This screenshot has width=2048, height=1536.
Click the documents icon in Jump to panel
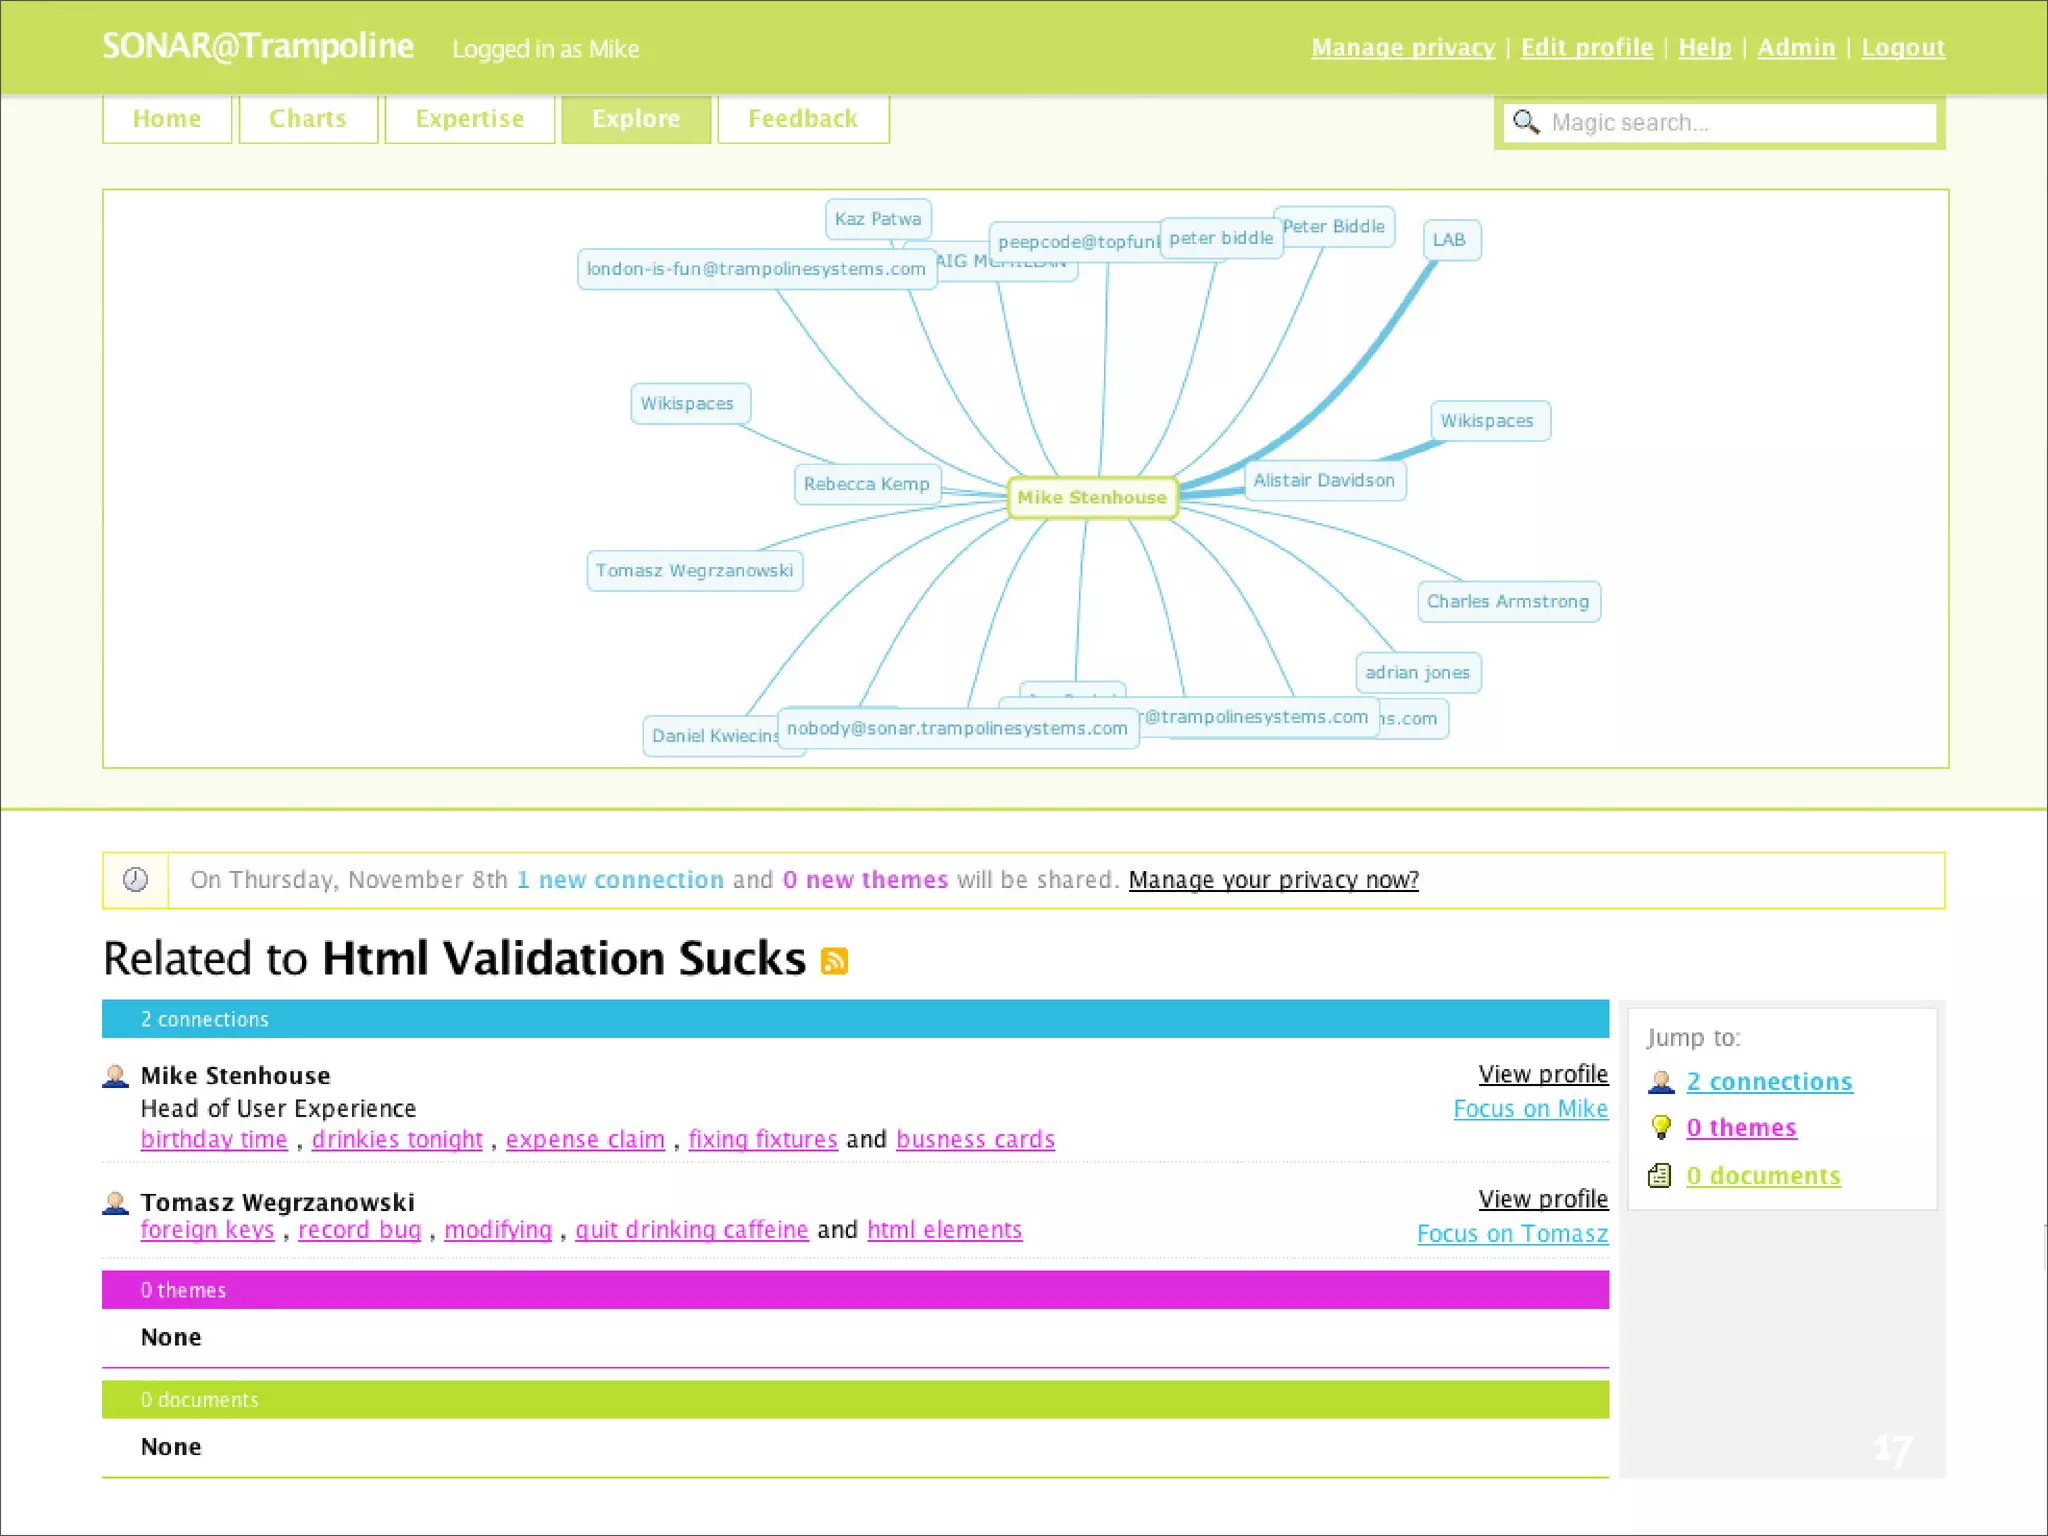coord(1660,1176)
